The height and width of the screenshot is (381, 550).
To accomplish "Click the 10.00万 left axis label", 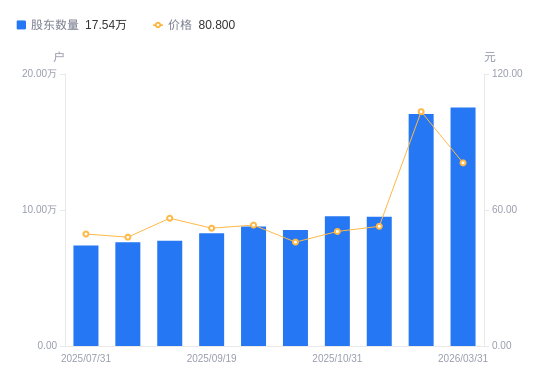I will (39, 209).
